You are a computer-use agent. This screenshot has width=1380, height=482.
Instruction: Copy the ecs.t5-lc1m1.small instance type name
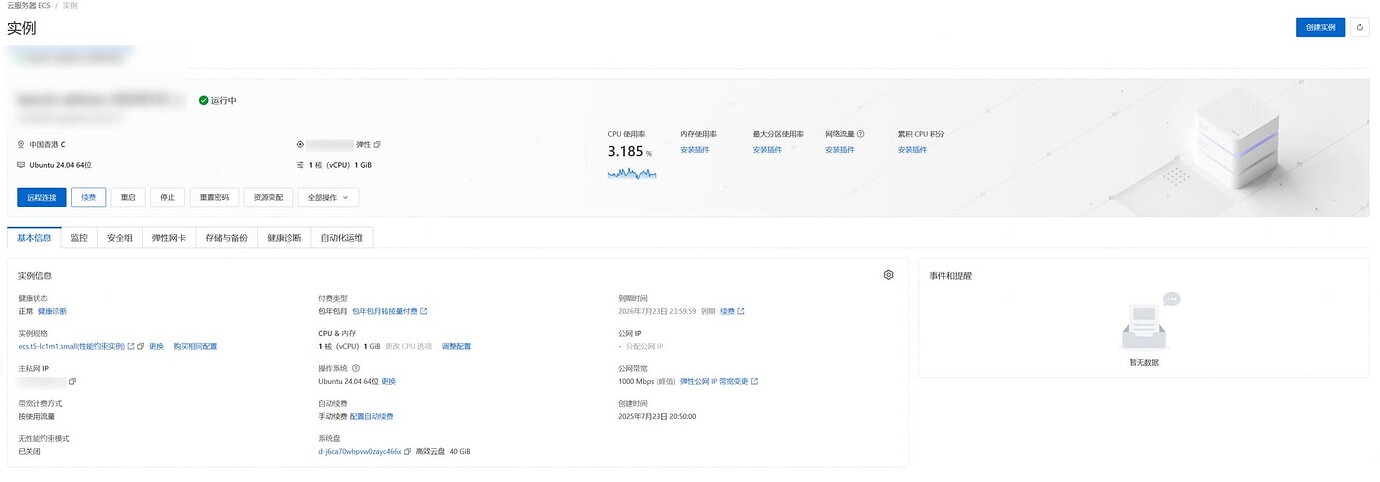tap(140, 346)
